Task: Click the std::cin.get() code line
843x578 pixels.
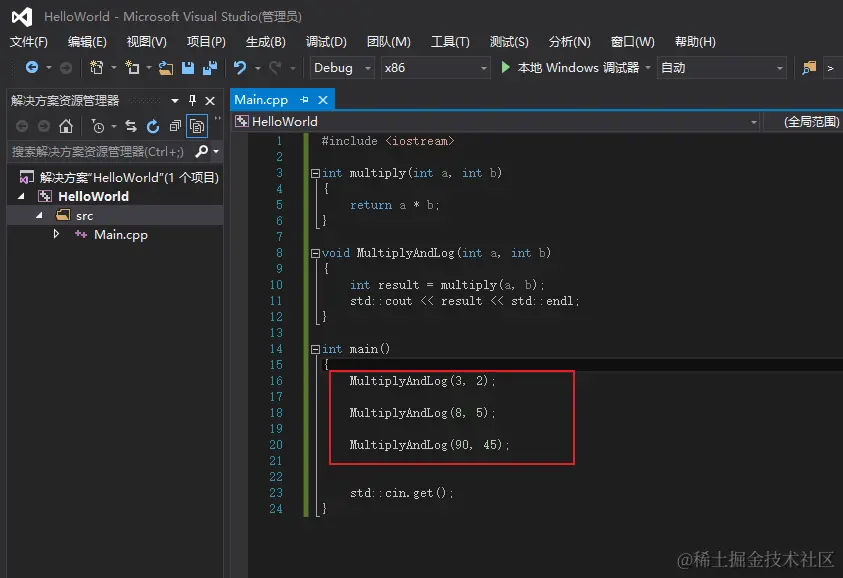Action: 401,493
